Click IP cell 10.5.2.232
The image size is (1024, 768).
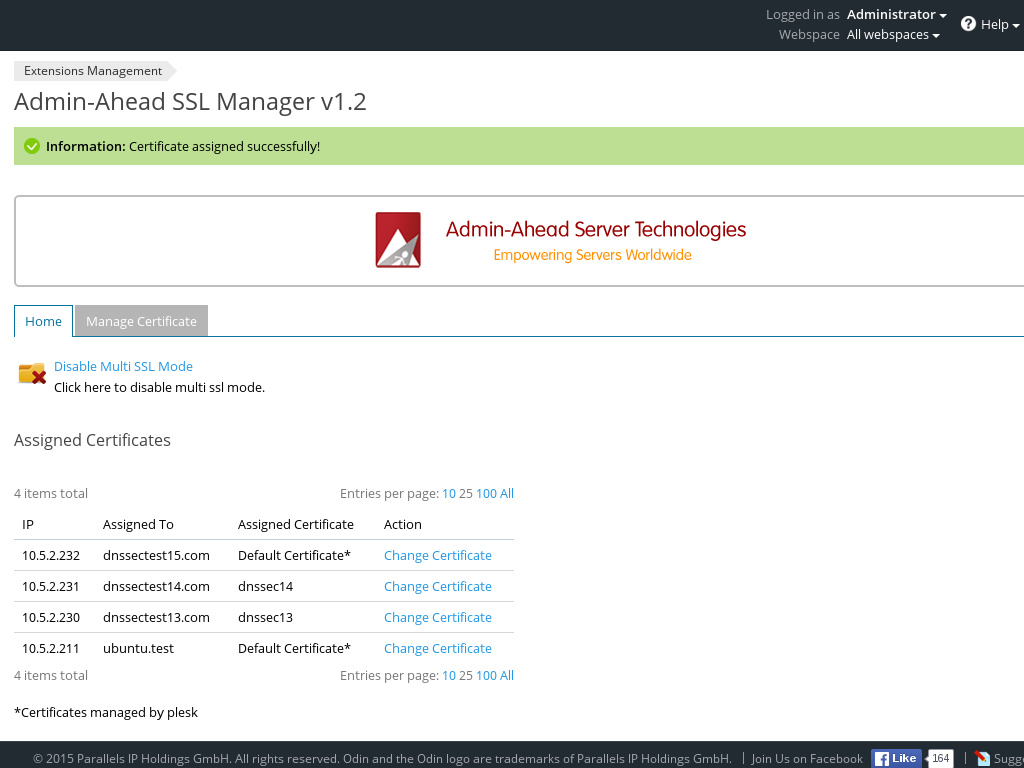pyautogui.click(x=51, y=555)
